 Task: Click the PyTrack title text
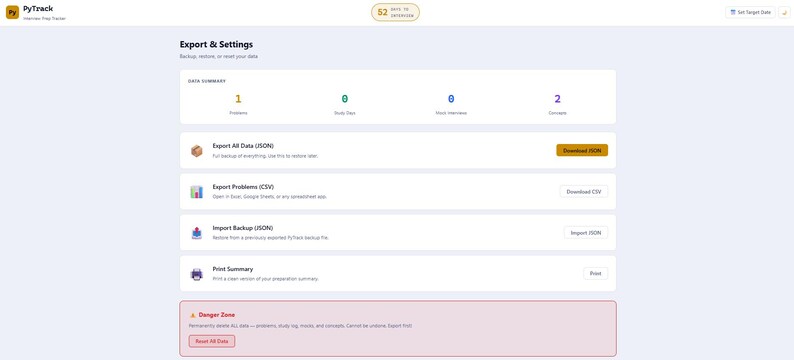[38, 9]
